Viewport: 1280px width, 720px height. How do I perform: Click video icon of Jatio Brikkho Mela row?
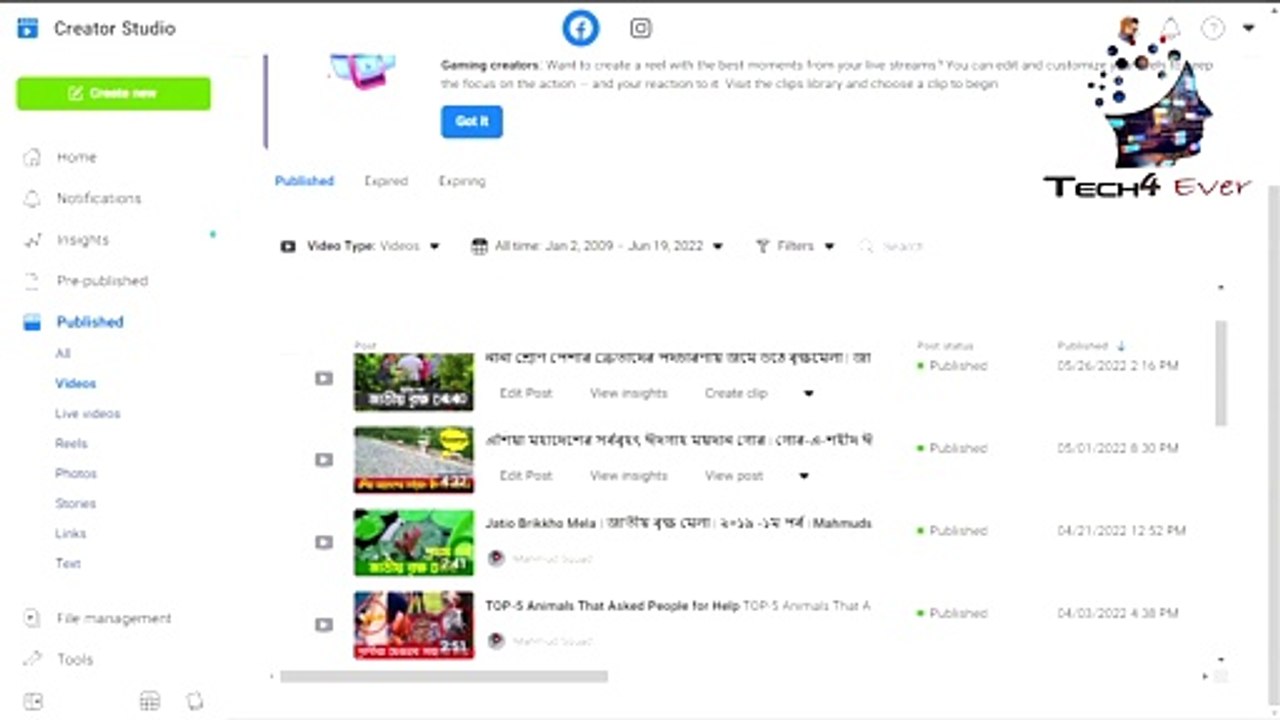pos(323,542)
